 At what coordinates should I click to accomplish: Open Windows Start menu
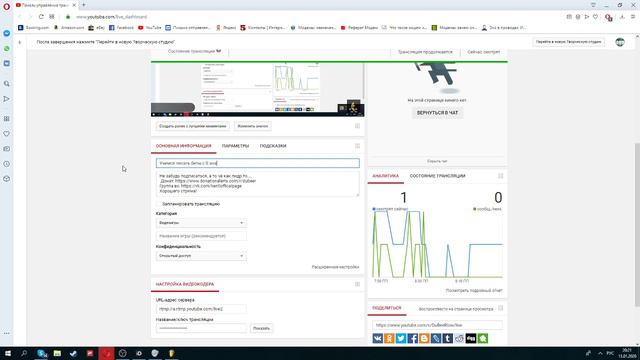point(7,353)
